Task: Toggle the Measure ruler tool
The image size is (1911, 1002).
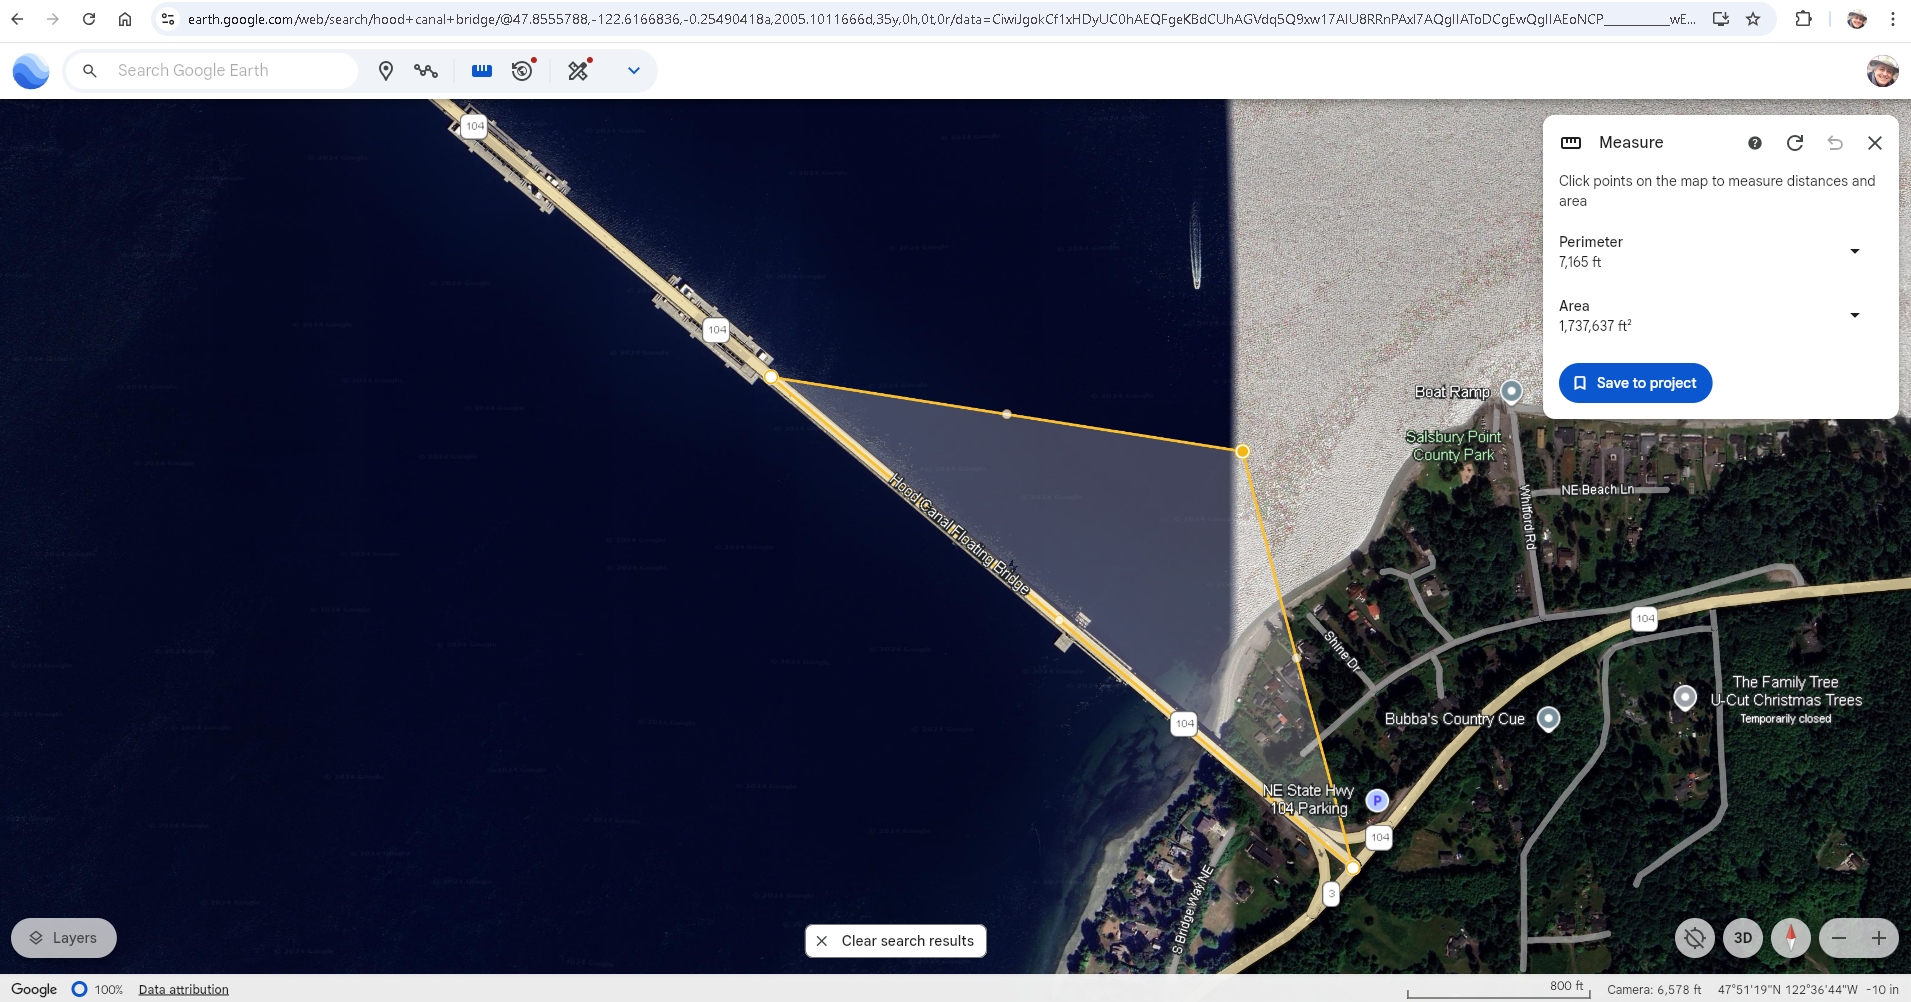Action: click(482, 70)
